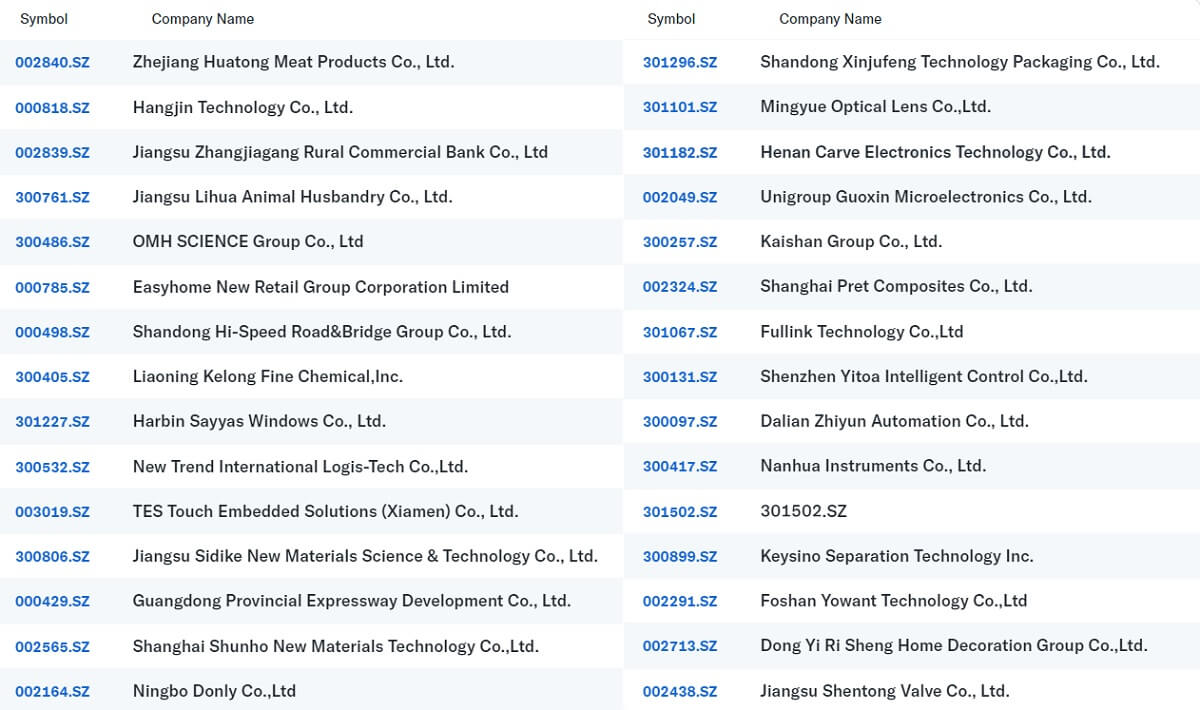Open the blue 301502.SZ symbol link
Viewport: 1200px width, 710px height.
coord(680,512)
